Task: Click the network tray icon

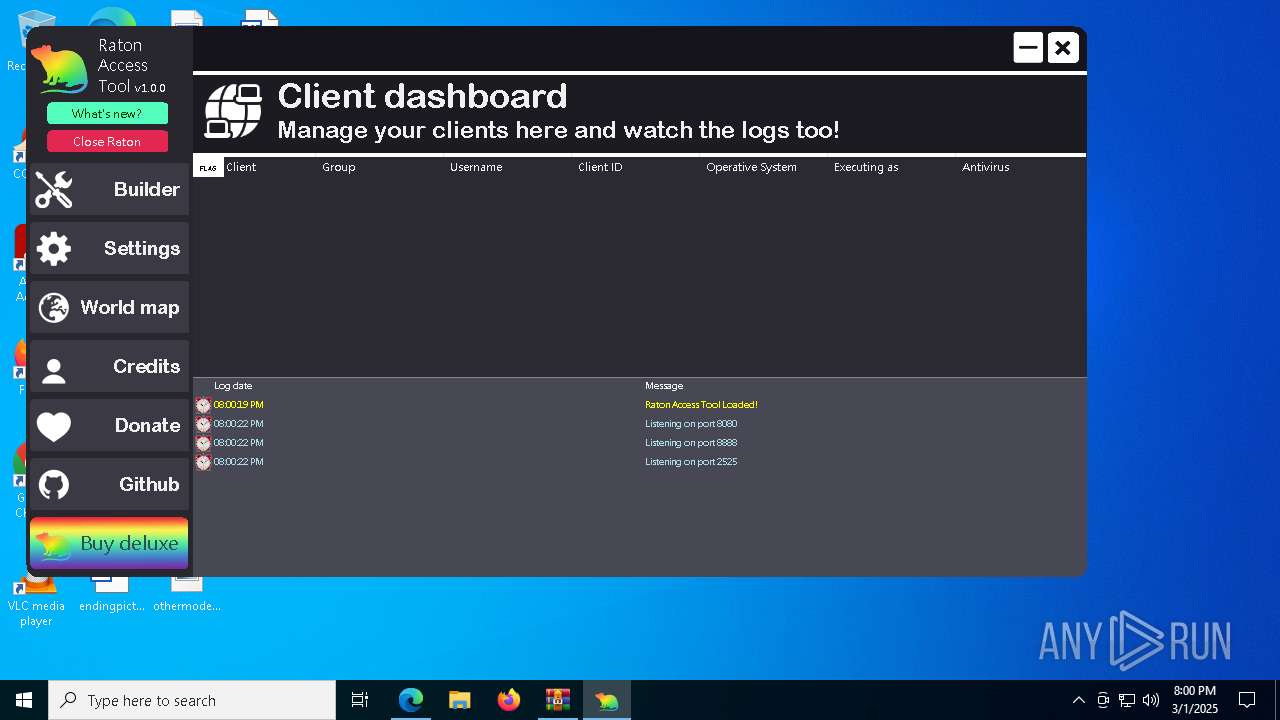Action: click(x=1127, y=700)
